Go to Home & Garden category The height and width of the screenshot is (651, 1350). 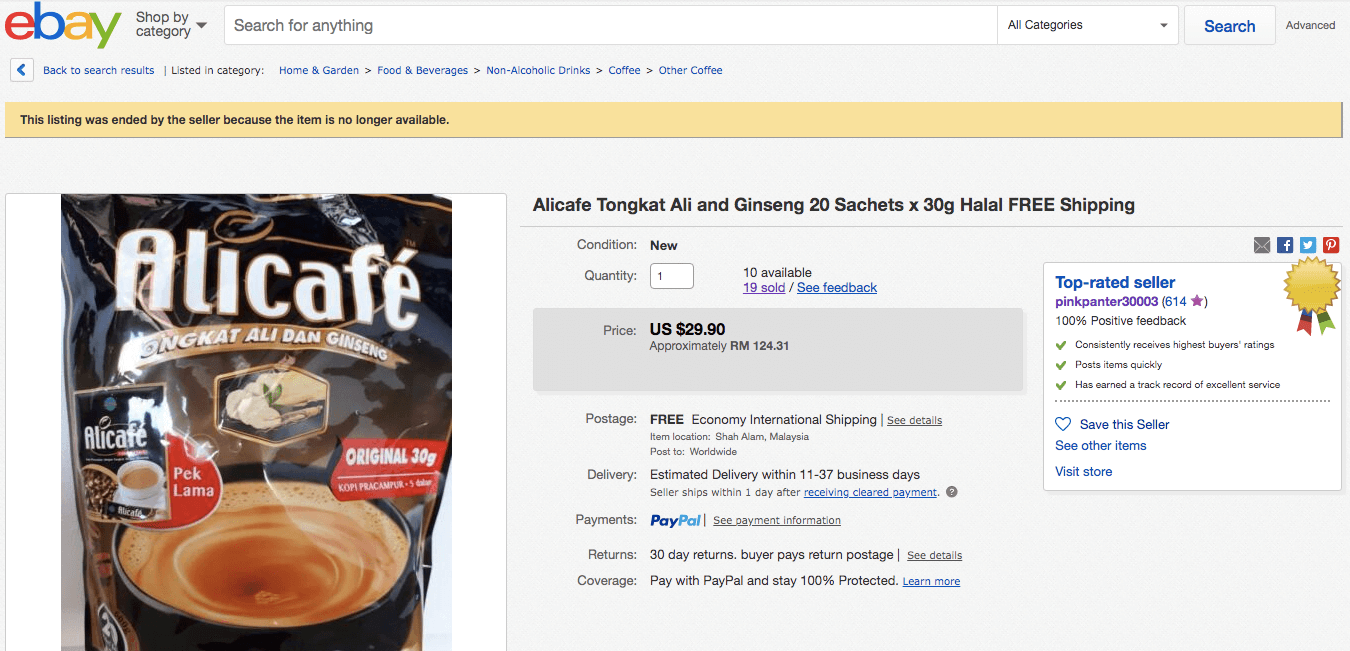pos(319,71)
